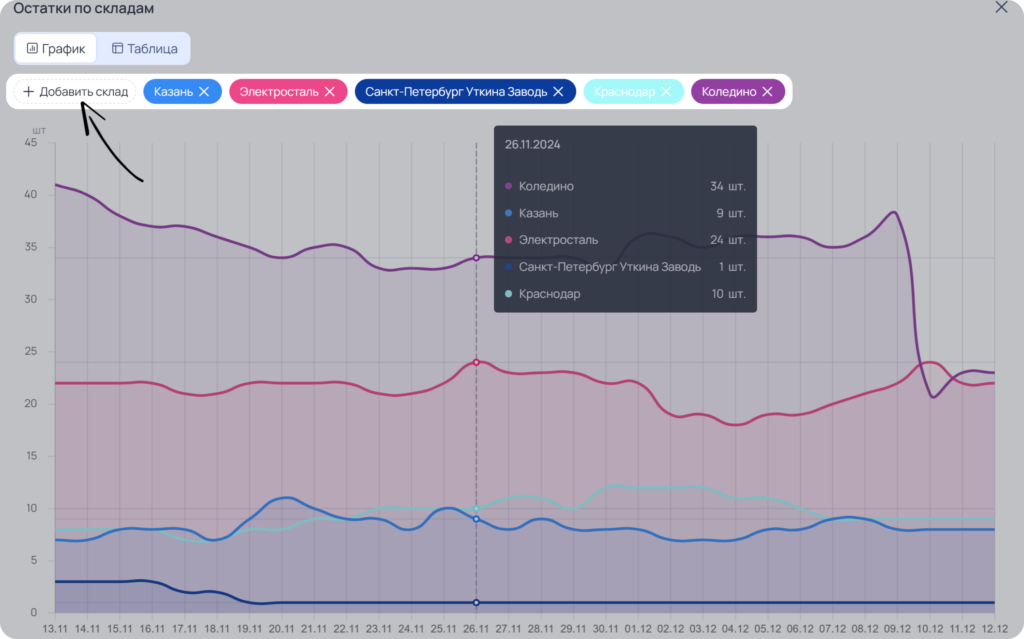Close the Остатки по складам dialog
This screenshot has height=639, width=1024.
1001,7
